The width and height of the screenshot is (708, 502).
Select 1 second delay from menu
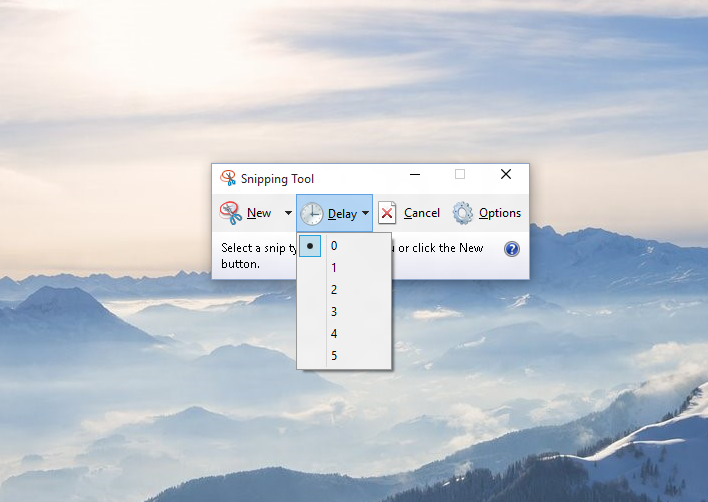(334, 267)
